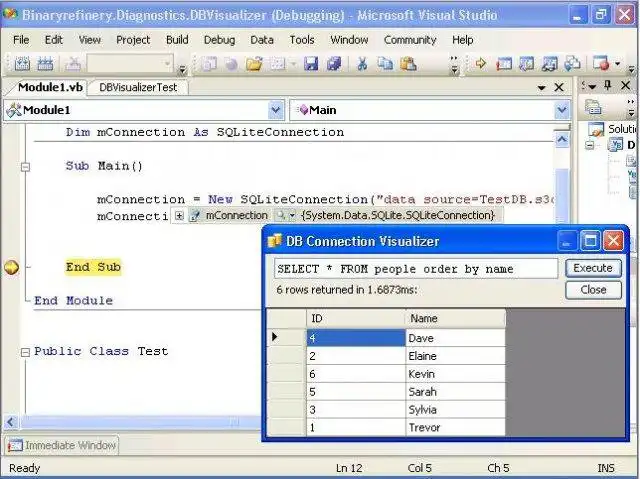
Task: Pin the Solution Explorer panel
Action: pyautogui.click(x=608, y=85)
